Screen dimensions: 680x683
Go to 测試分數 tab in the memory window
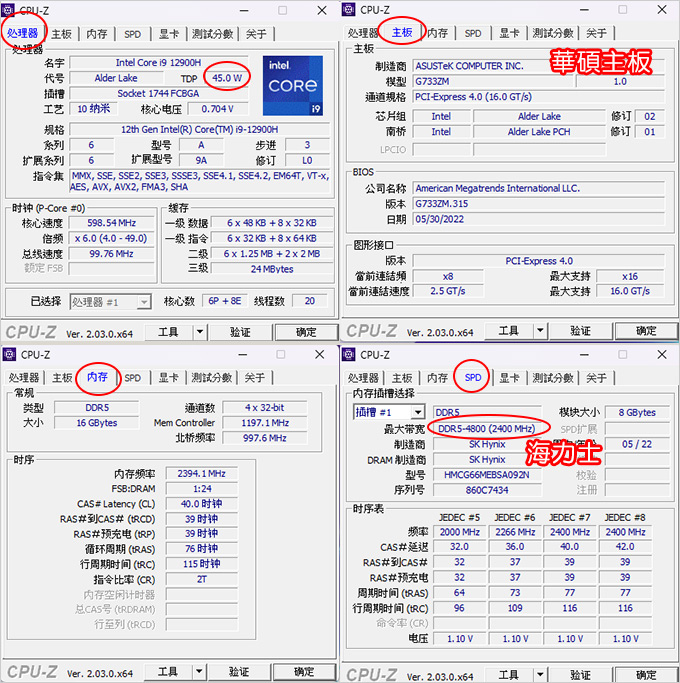coord(212,378)
